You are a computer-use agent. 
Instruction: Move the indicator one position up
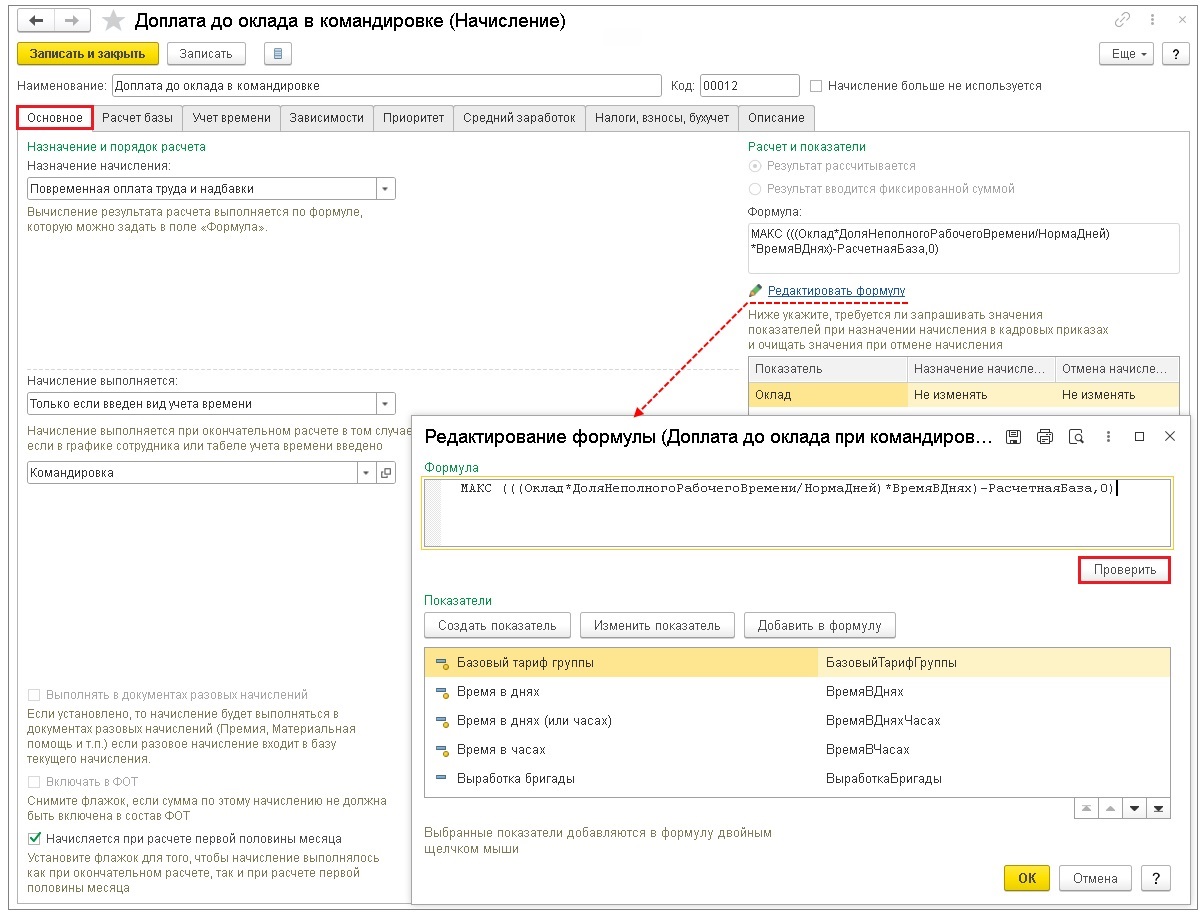pyautogui.click(x=1108, y=808)
